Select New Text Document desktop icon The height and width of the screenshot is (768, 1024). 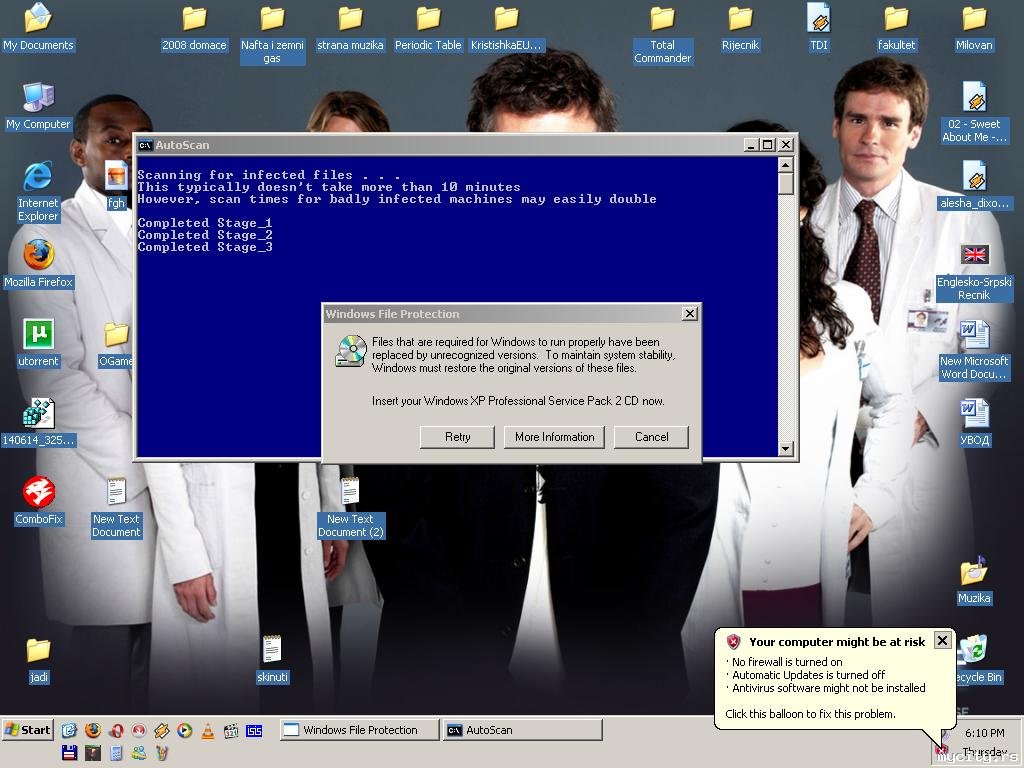coord(116,508)
